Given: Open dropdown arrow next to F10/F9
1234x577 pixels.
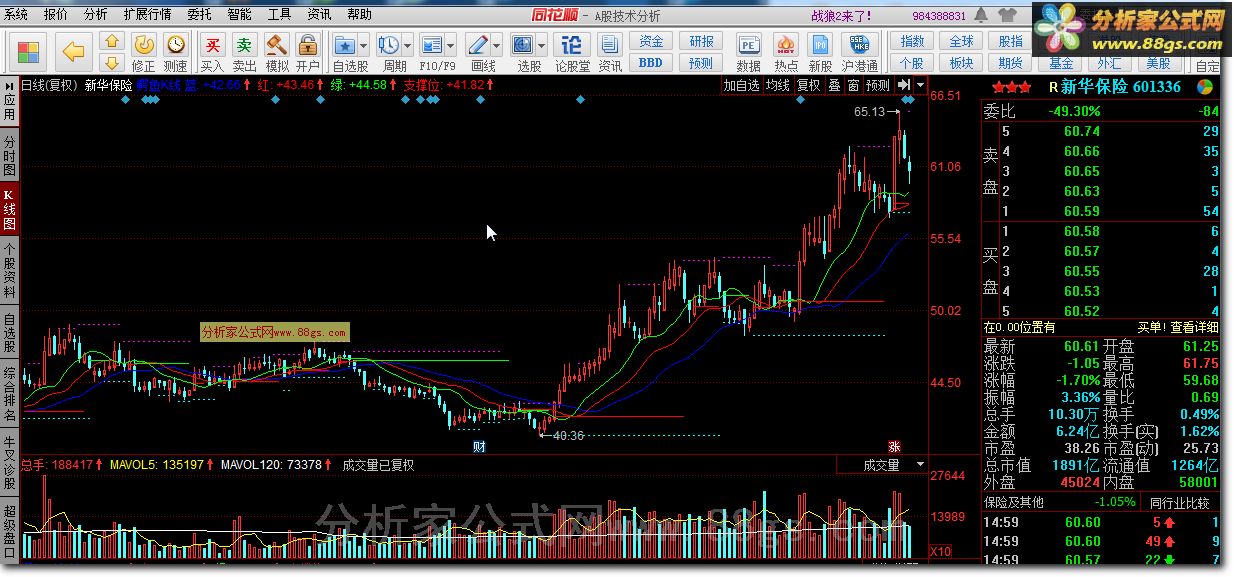Looking at the screenshot, I should 452,46.
